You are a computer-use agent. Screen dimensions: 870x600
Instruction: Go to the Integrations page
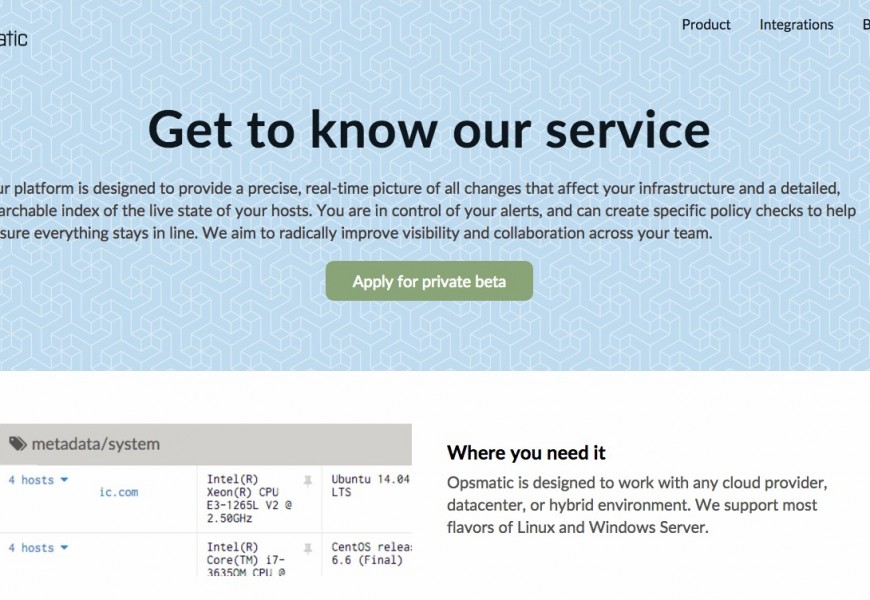coord(796,25)
